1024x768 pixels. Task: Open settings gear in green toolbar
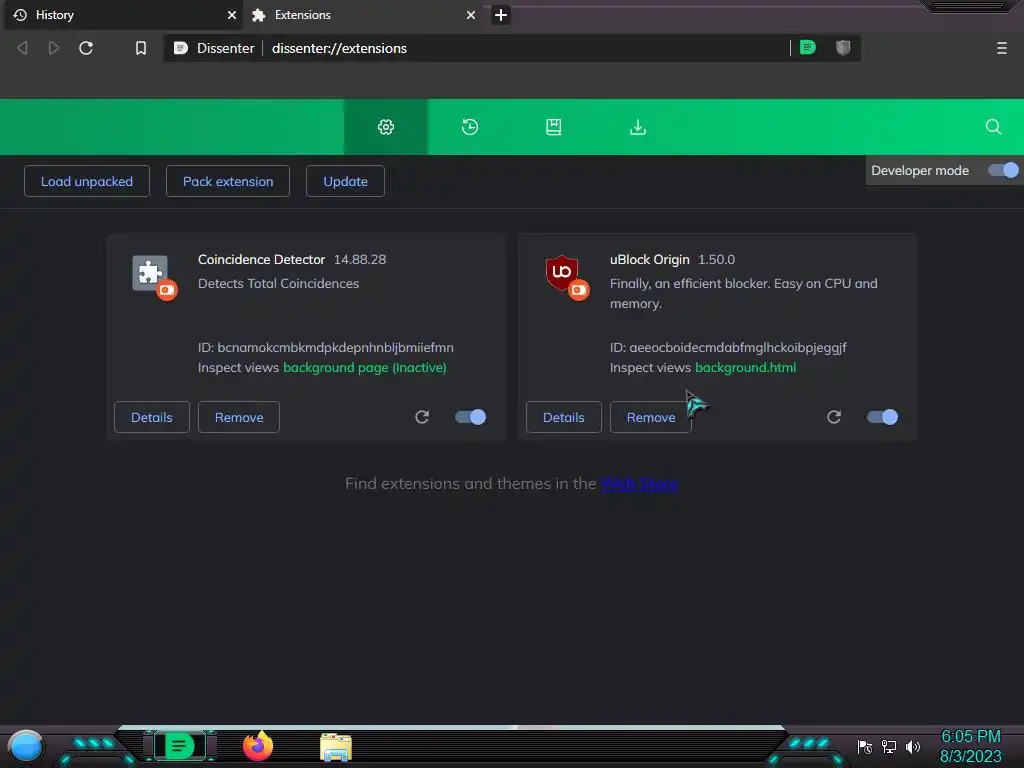point(386,127)
